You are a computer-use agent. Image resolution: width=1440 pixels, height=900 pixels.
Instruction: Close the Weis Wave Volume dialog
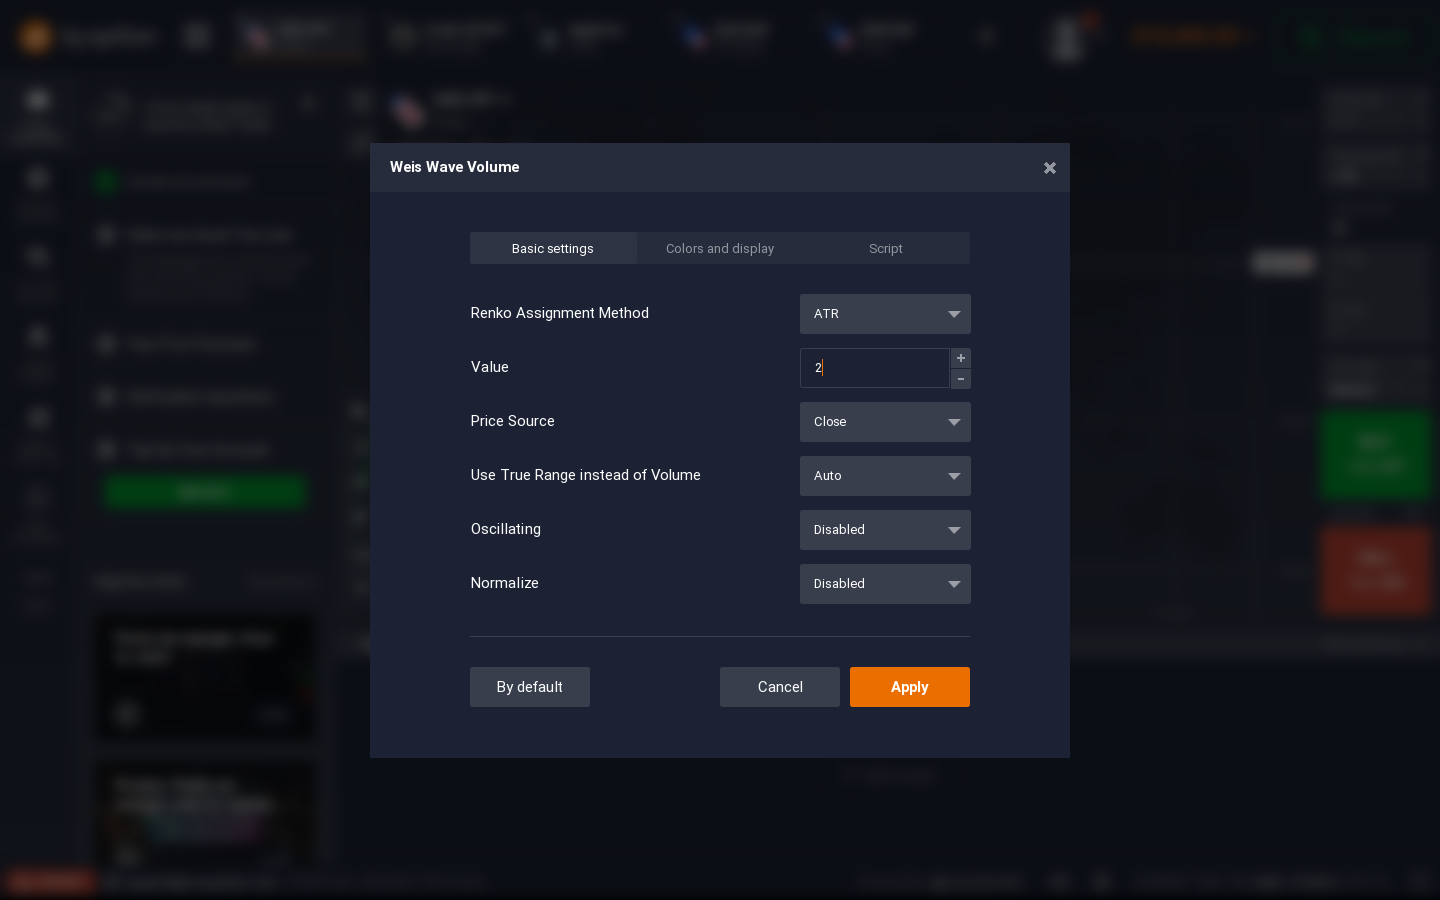(1049, 168)
